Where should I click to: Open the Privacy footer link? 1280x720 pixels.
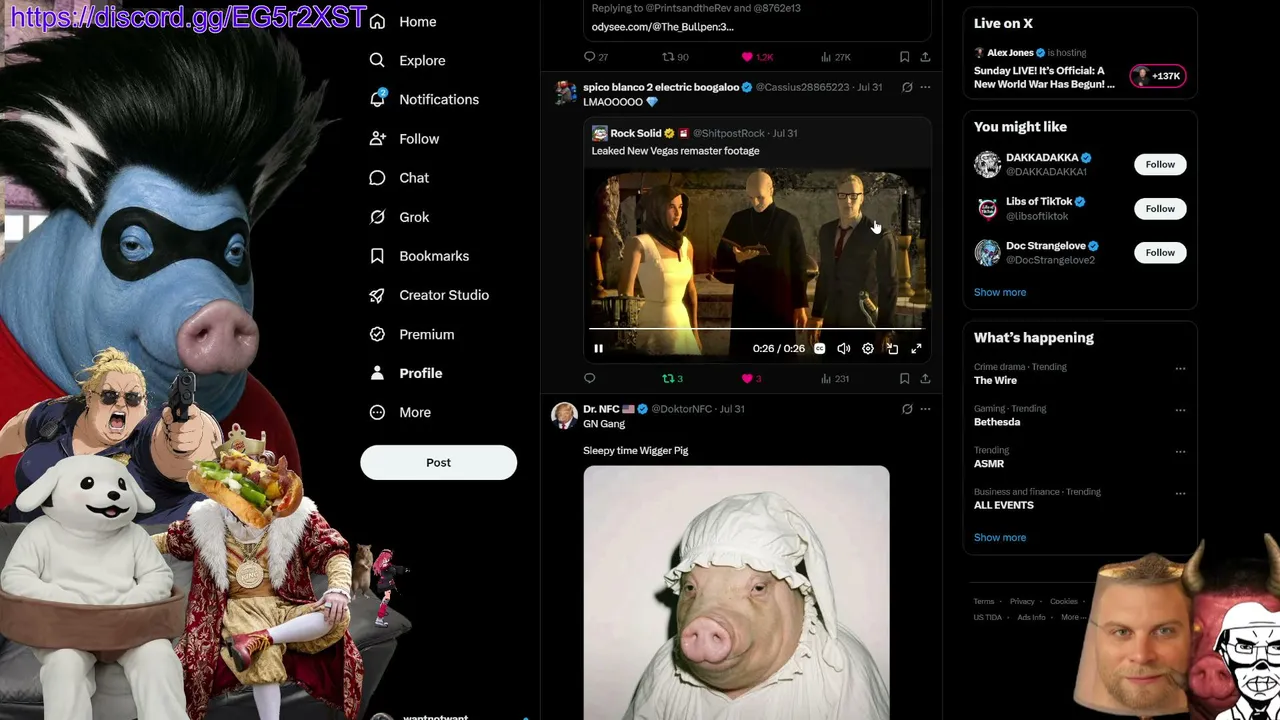[1022, 602]
